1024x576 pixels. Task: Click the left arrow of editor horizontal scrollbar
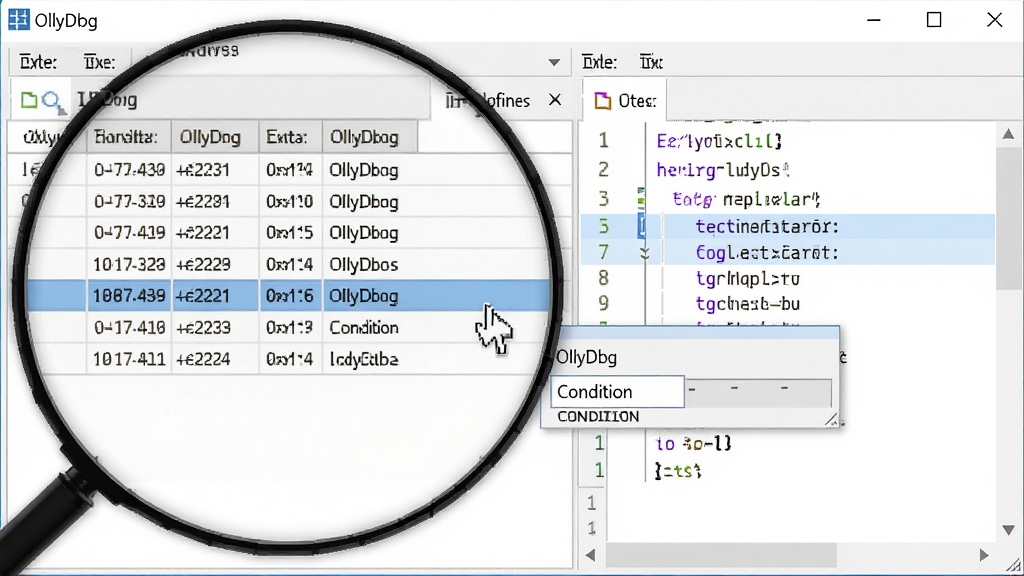[590, 555]
